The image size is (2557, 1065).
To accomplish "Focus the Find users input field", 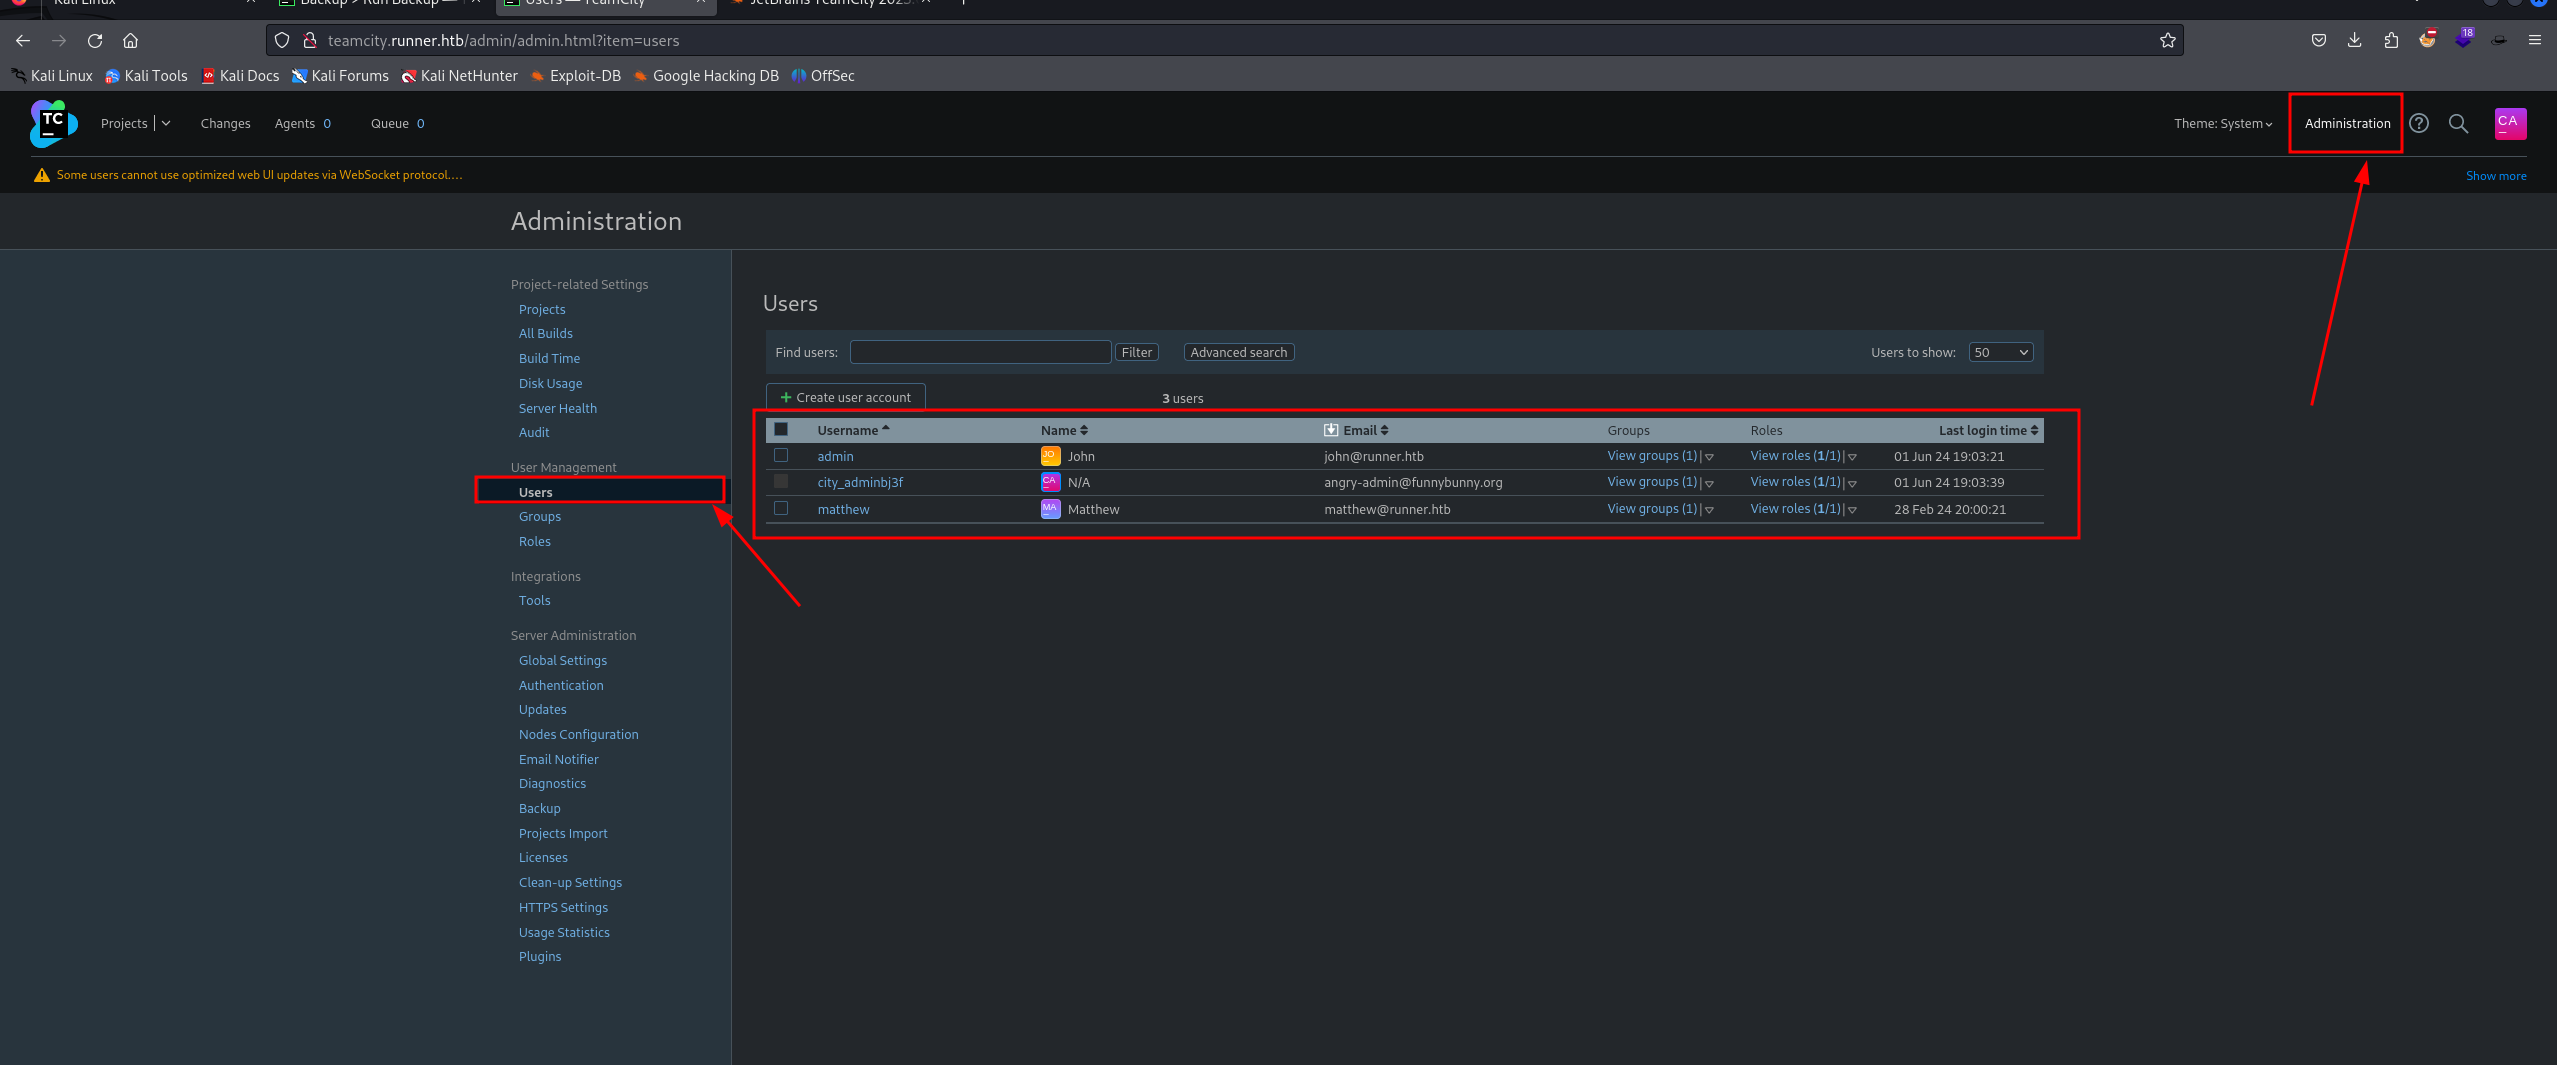I will 980,353.
